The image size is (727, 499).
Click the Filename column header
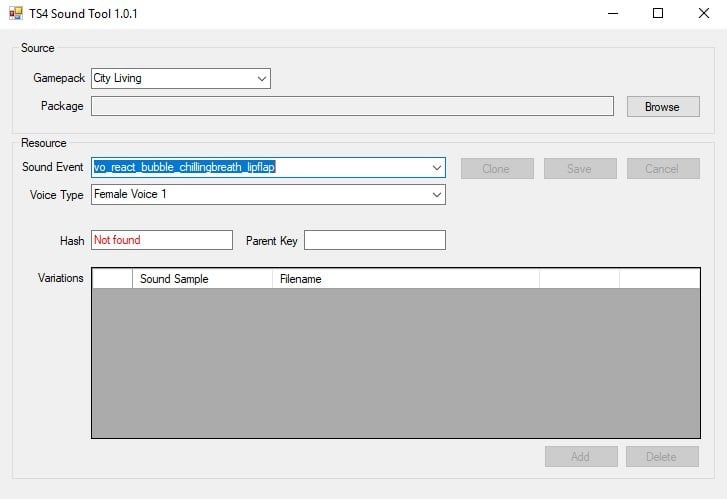pos(406,279)
